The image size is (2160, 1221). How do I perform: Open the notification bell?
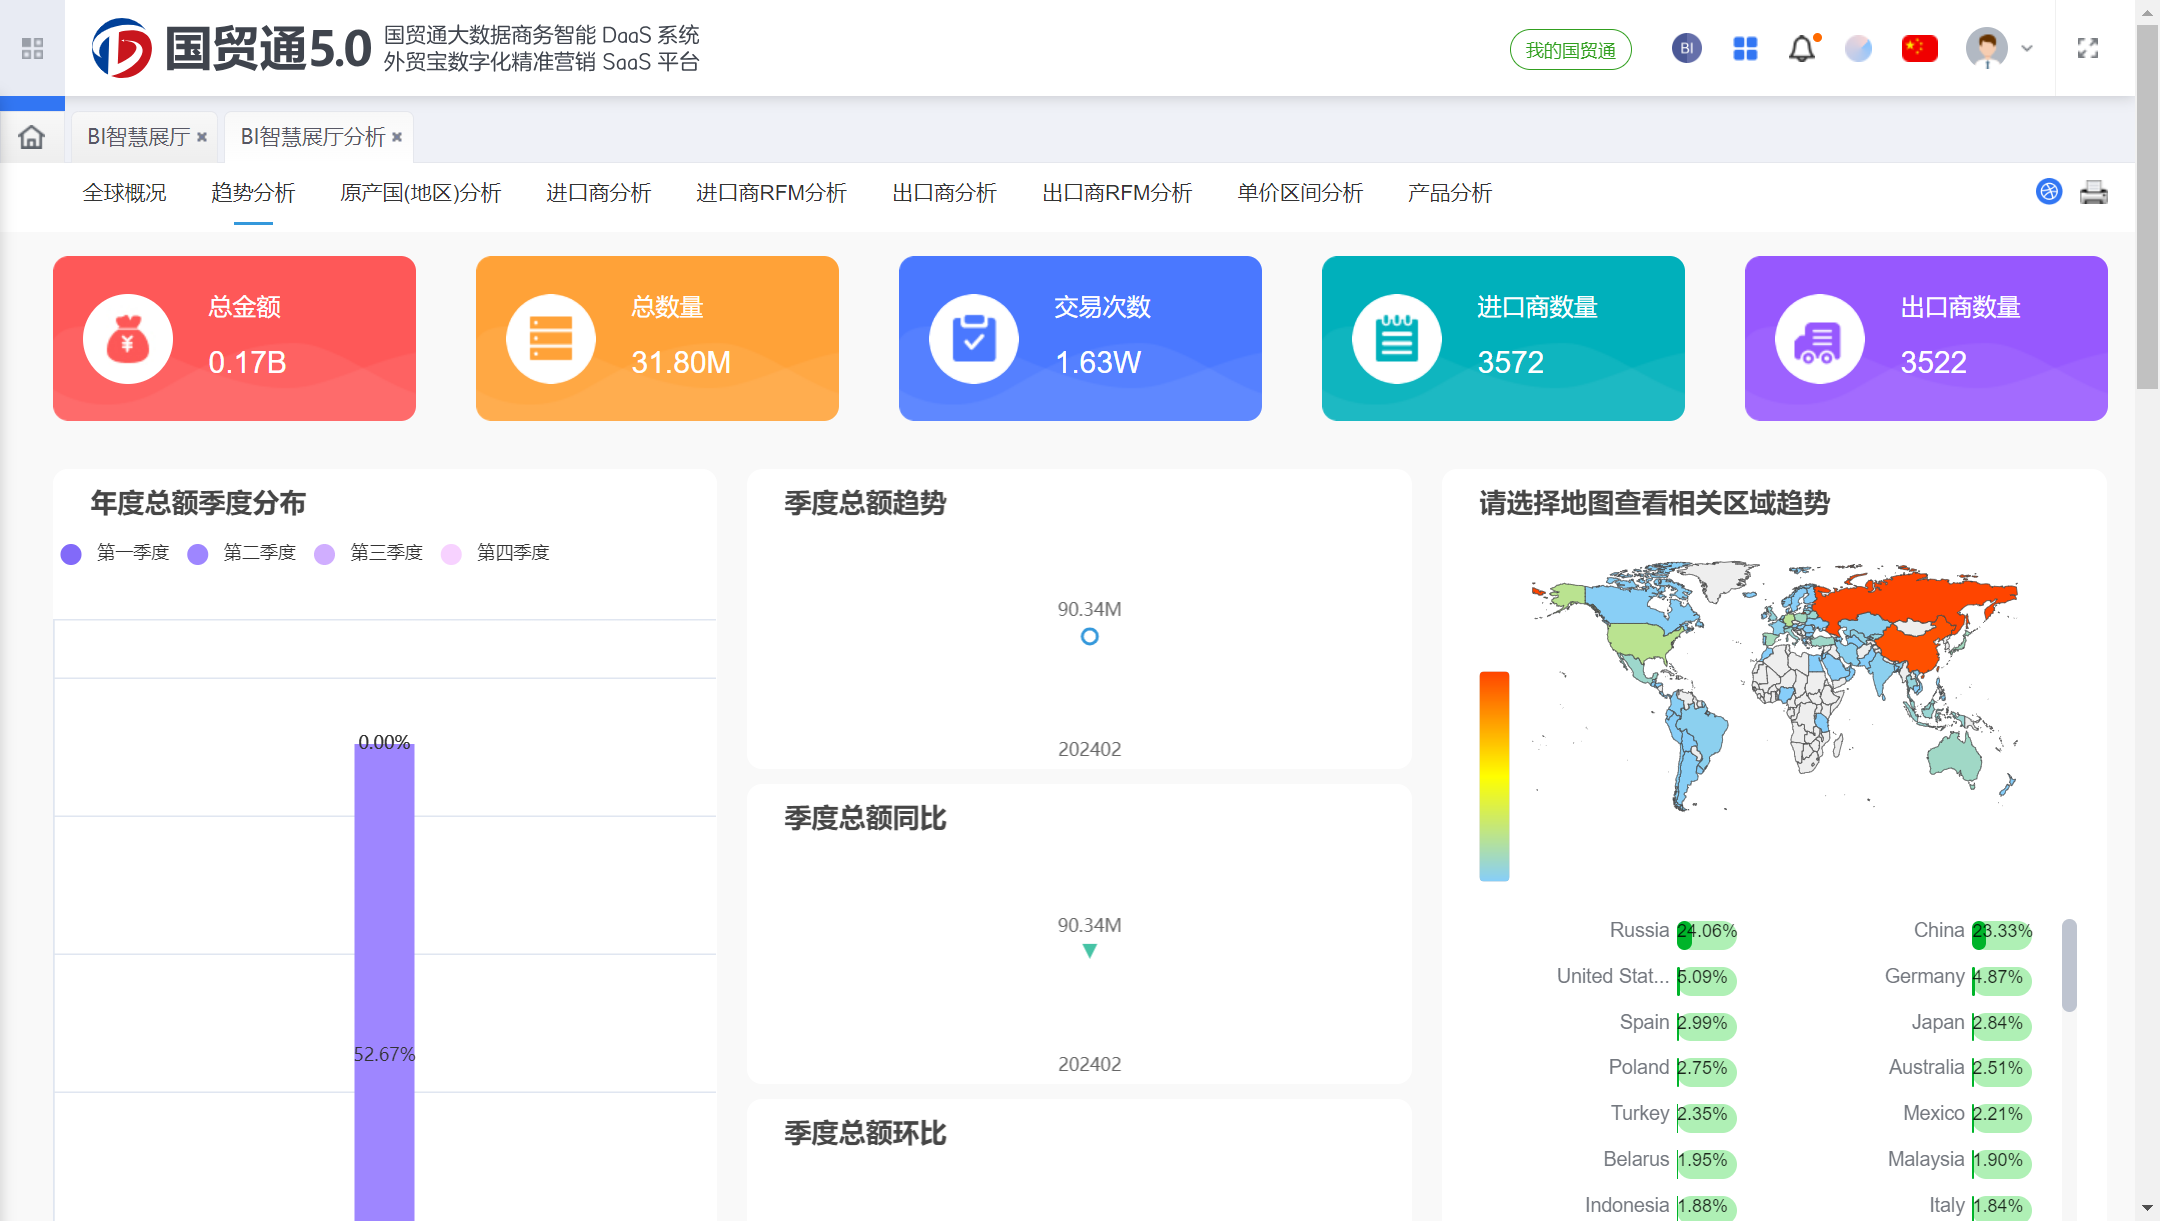pyautogui.click(x=1802, y=48)
